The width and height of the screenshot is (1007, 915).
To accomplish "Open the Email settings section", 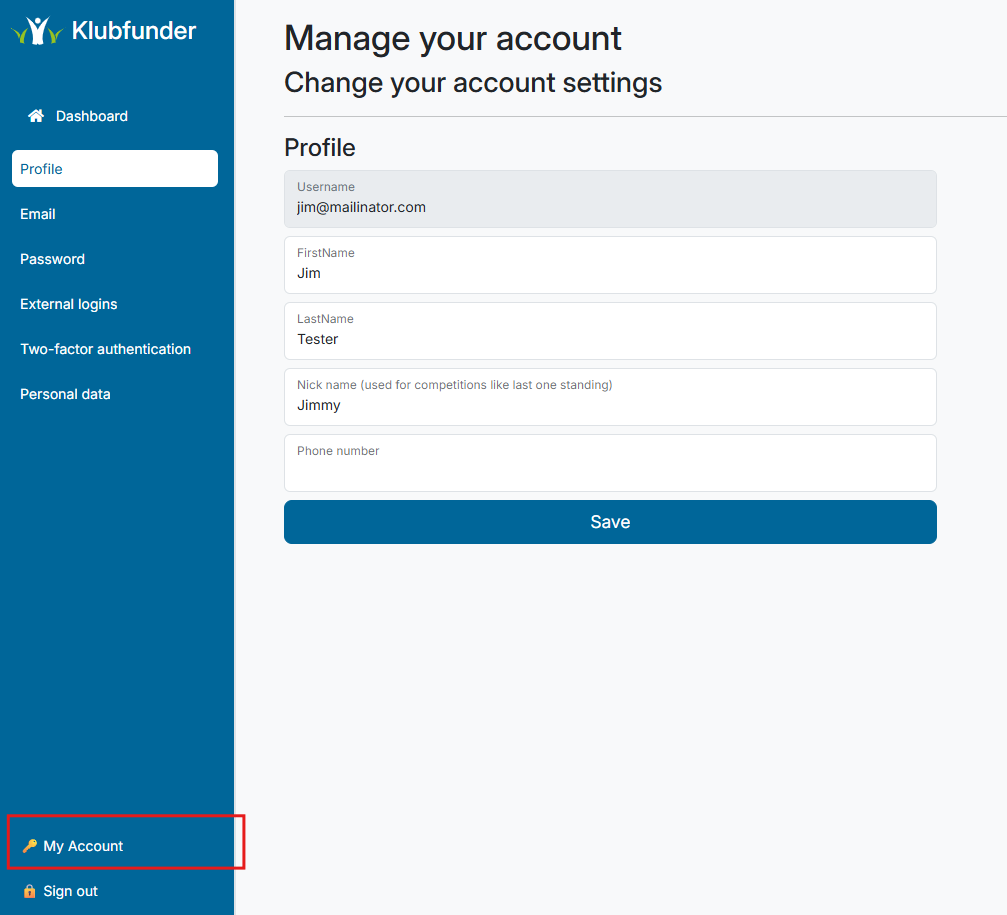I will tap(37, 213).
